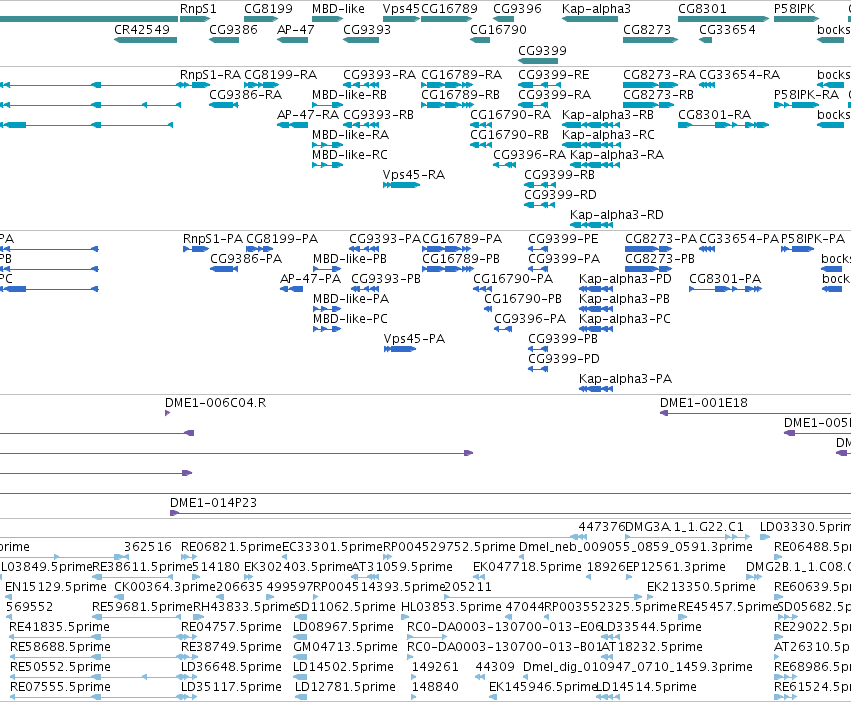Click the DME1-001E18 clone
Viewport: 851px width, 702px height.
coord(755,413)
